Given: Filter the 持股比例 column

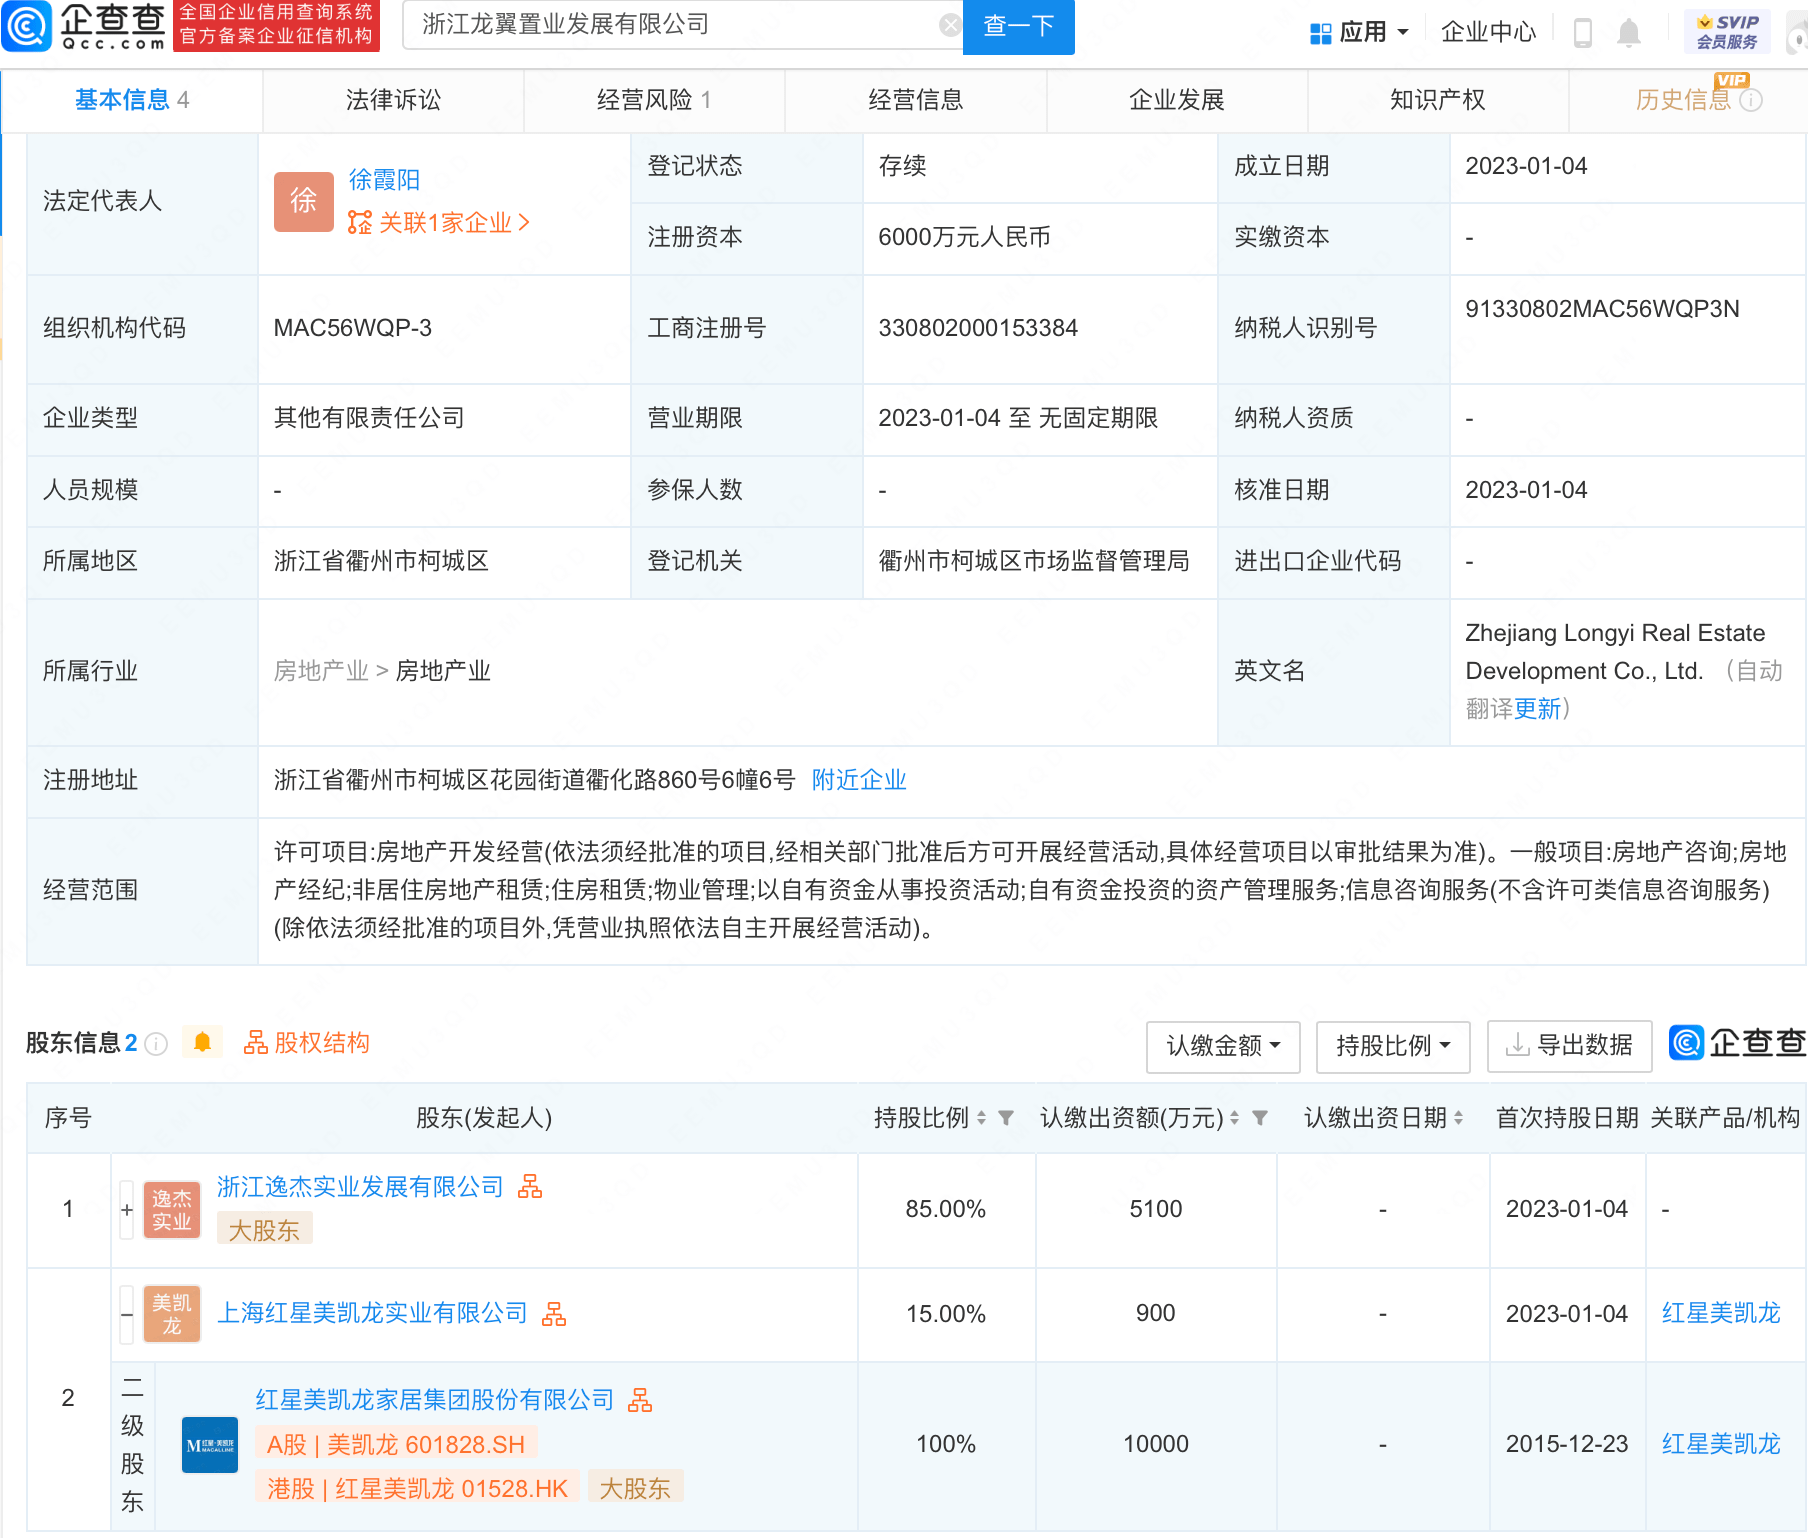Looking at the screenshot, I should tap(1006, 1118).
